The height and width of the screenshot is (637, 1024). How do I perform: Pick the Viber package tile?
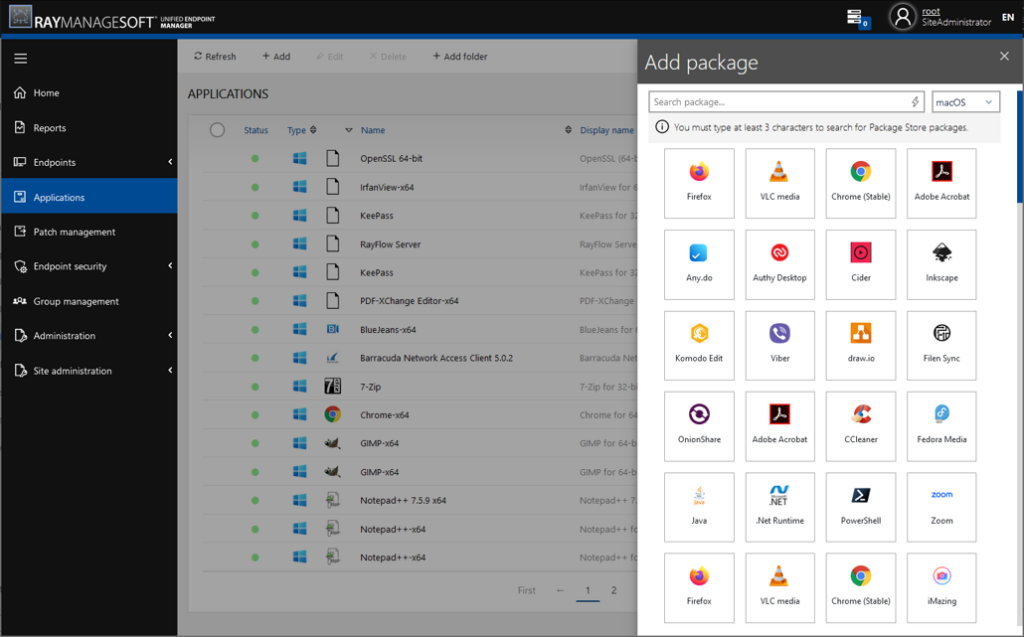point(780,346)
